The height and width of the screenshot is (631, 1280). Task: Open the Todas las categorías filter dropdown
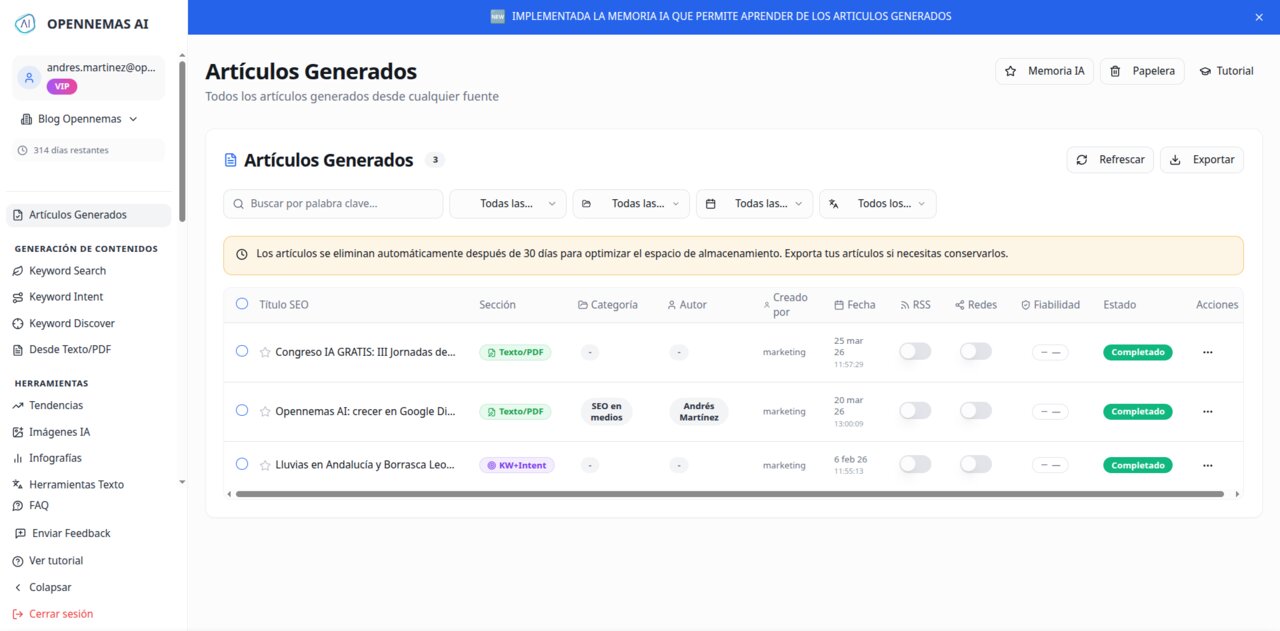631,203
